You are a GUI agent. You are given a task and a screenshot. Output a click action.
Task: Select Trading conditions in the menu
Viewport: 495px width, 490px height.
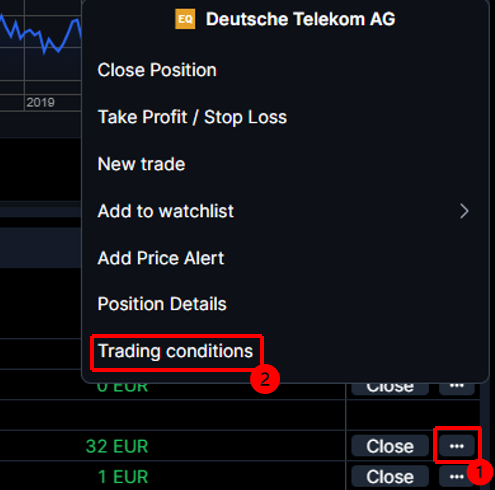[176, 351]
